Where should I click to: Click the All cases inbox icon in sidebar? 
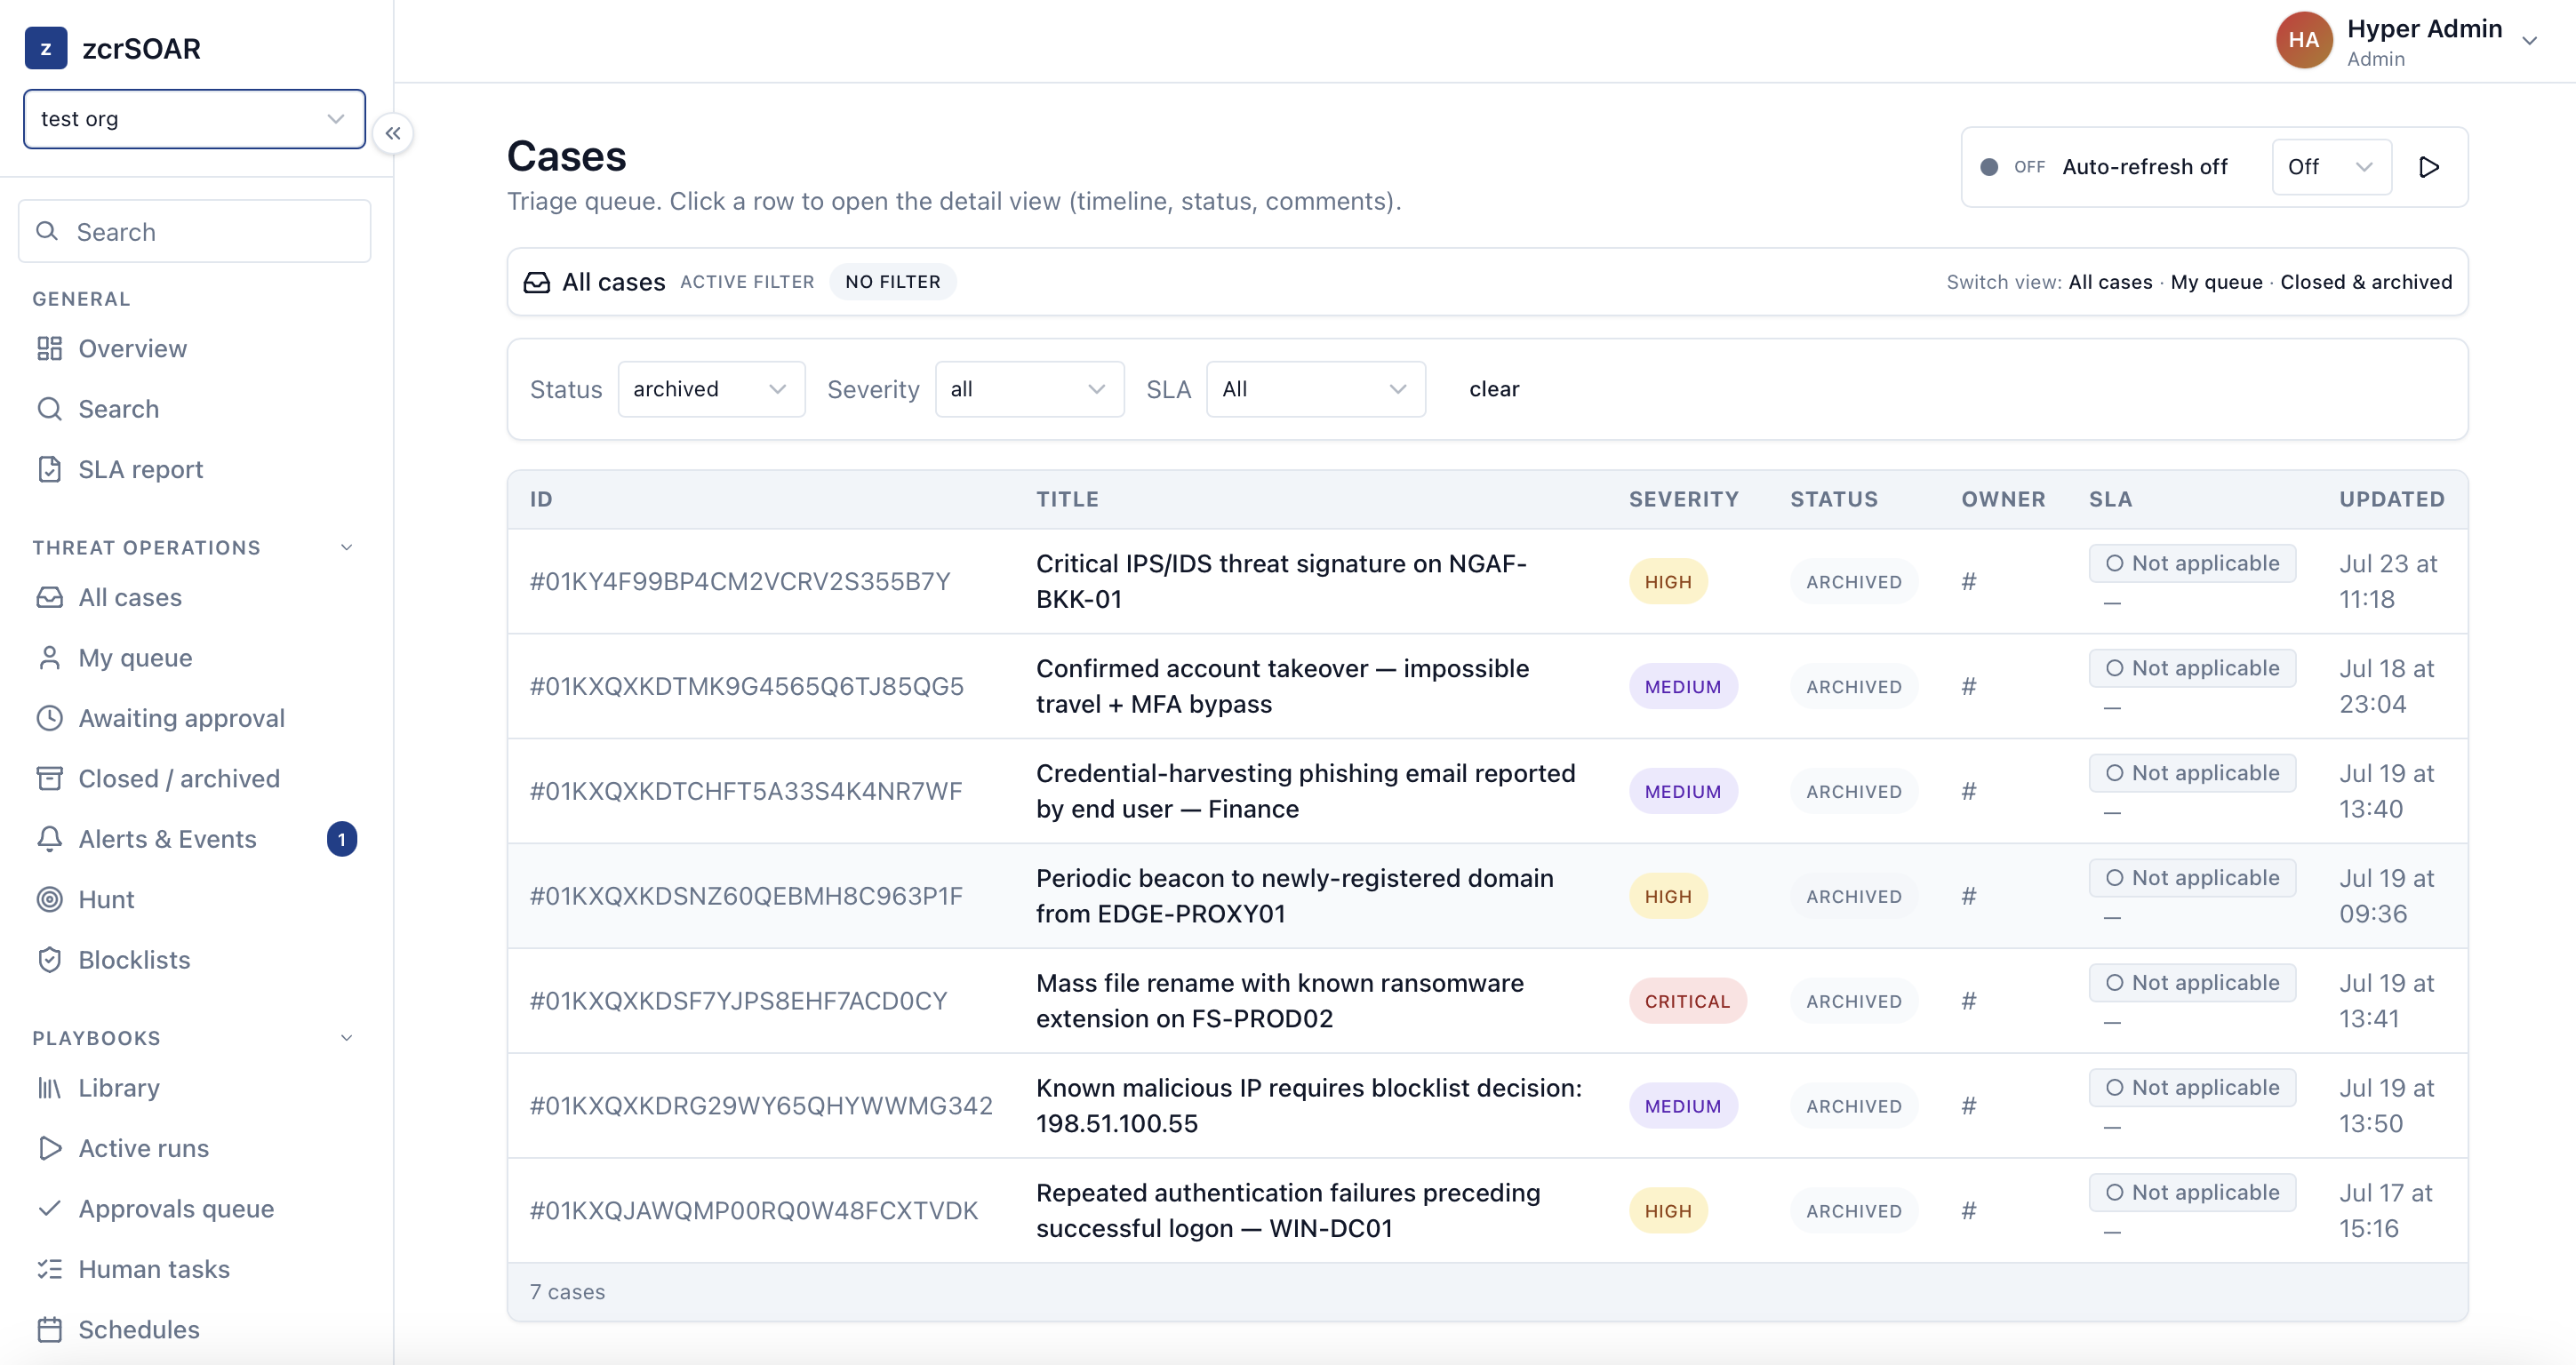pos(49,597)
